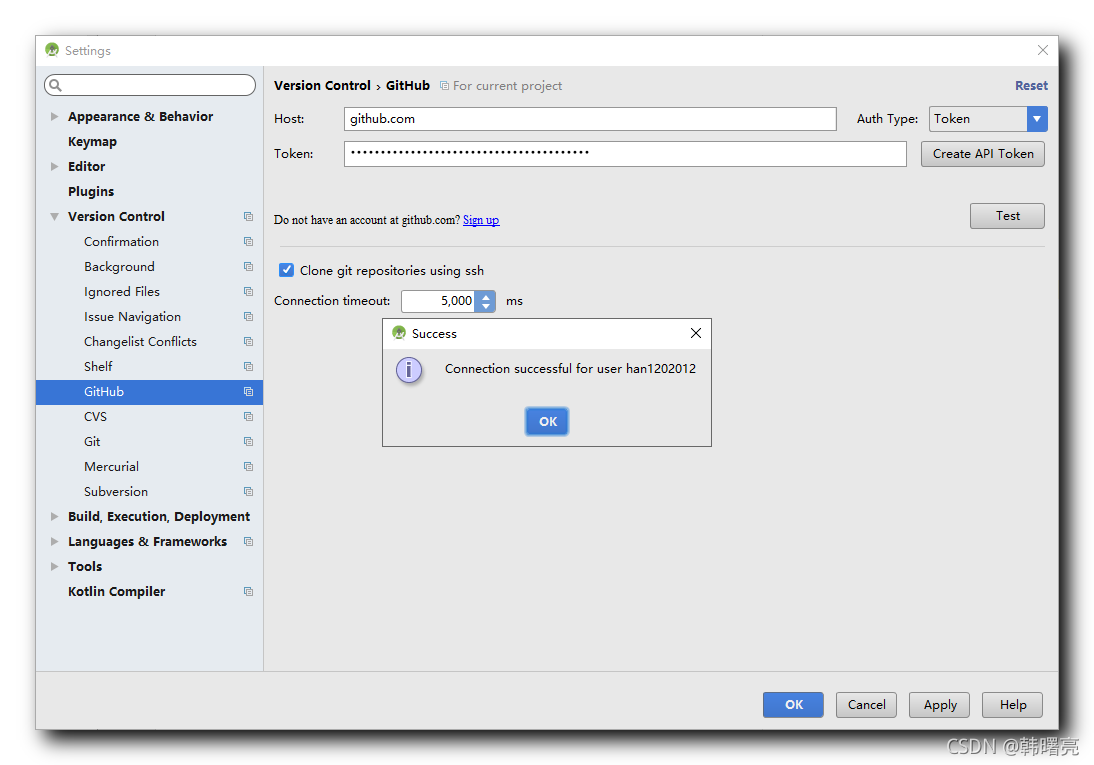
Task: Click the per-project icon beside Confirmation
Action: coord(248,242)
